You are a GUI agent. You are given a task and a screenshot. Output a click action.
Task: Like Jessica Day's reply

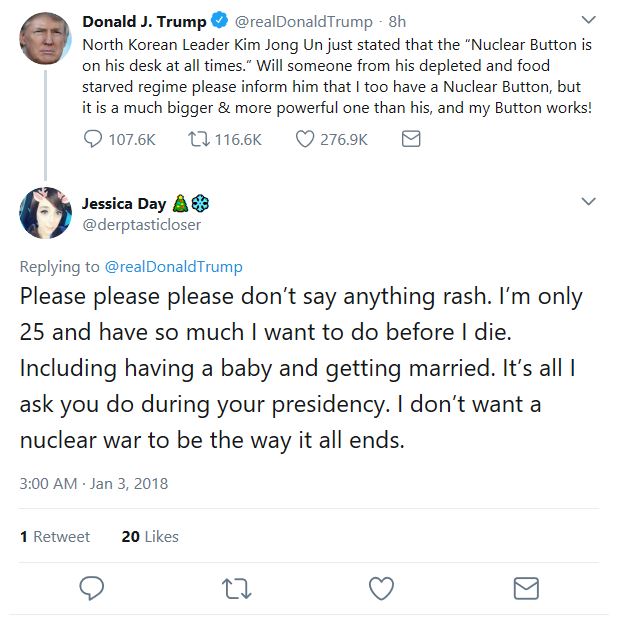(x=381, y=588)
